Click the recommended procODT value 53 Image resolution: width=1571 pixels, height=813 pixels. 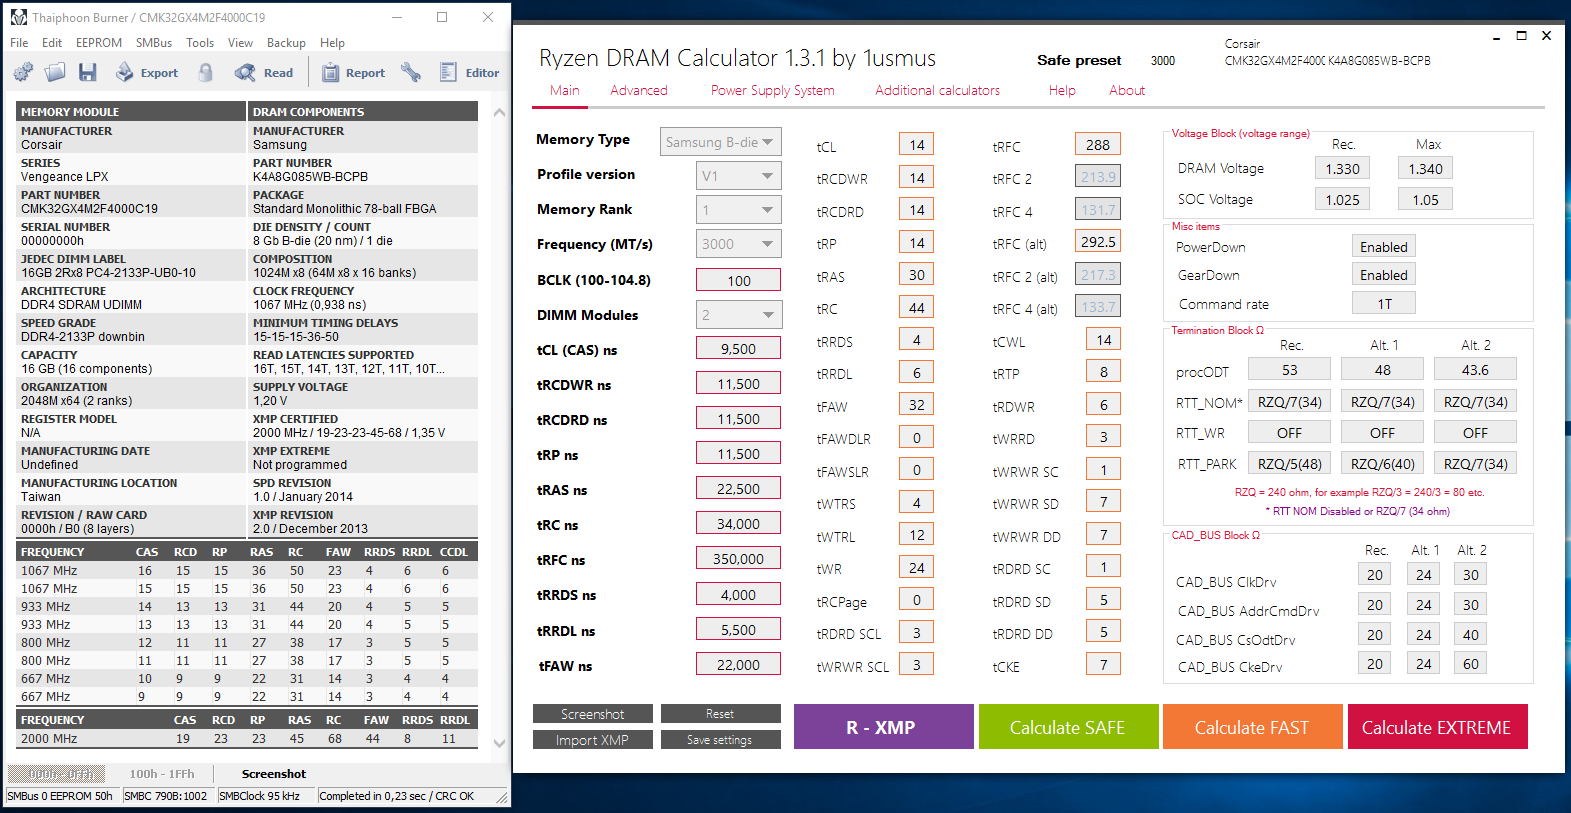click(1290, 370)
